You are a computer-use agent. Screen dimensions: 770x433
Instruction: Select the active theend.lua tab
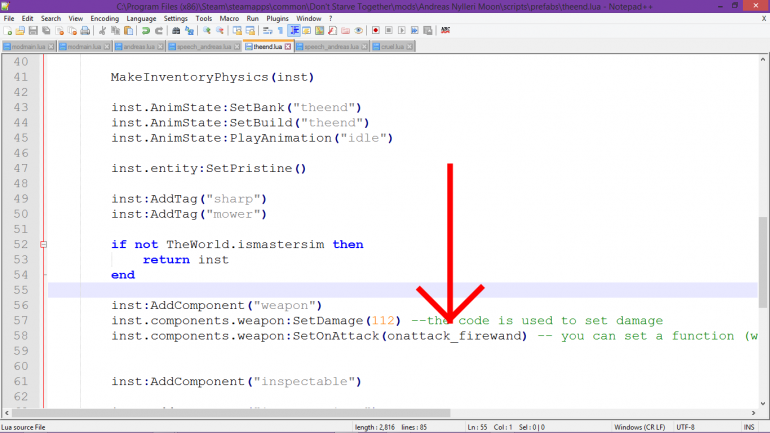268,47
